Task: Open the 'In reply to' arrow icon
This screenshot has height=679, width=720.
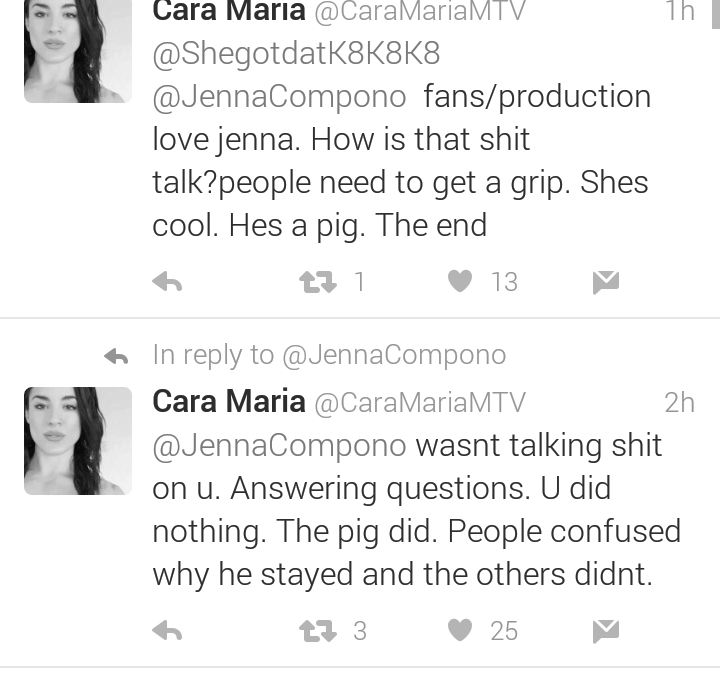Action: coord(116,356)
